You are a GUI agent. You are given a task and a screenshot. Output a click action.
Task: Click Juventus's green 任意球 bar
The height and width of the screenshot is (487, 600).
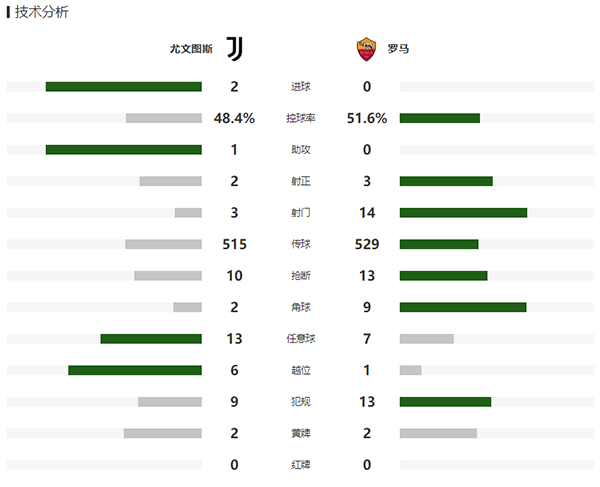coord(151,339)
